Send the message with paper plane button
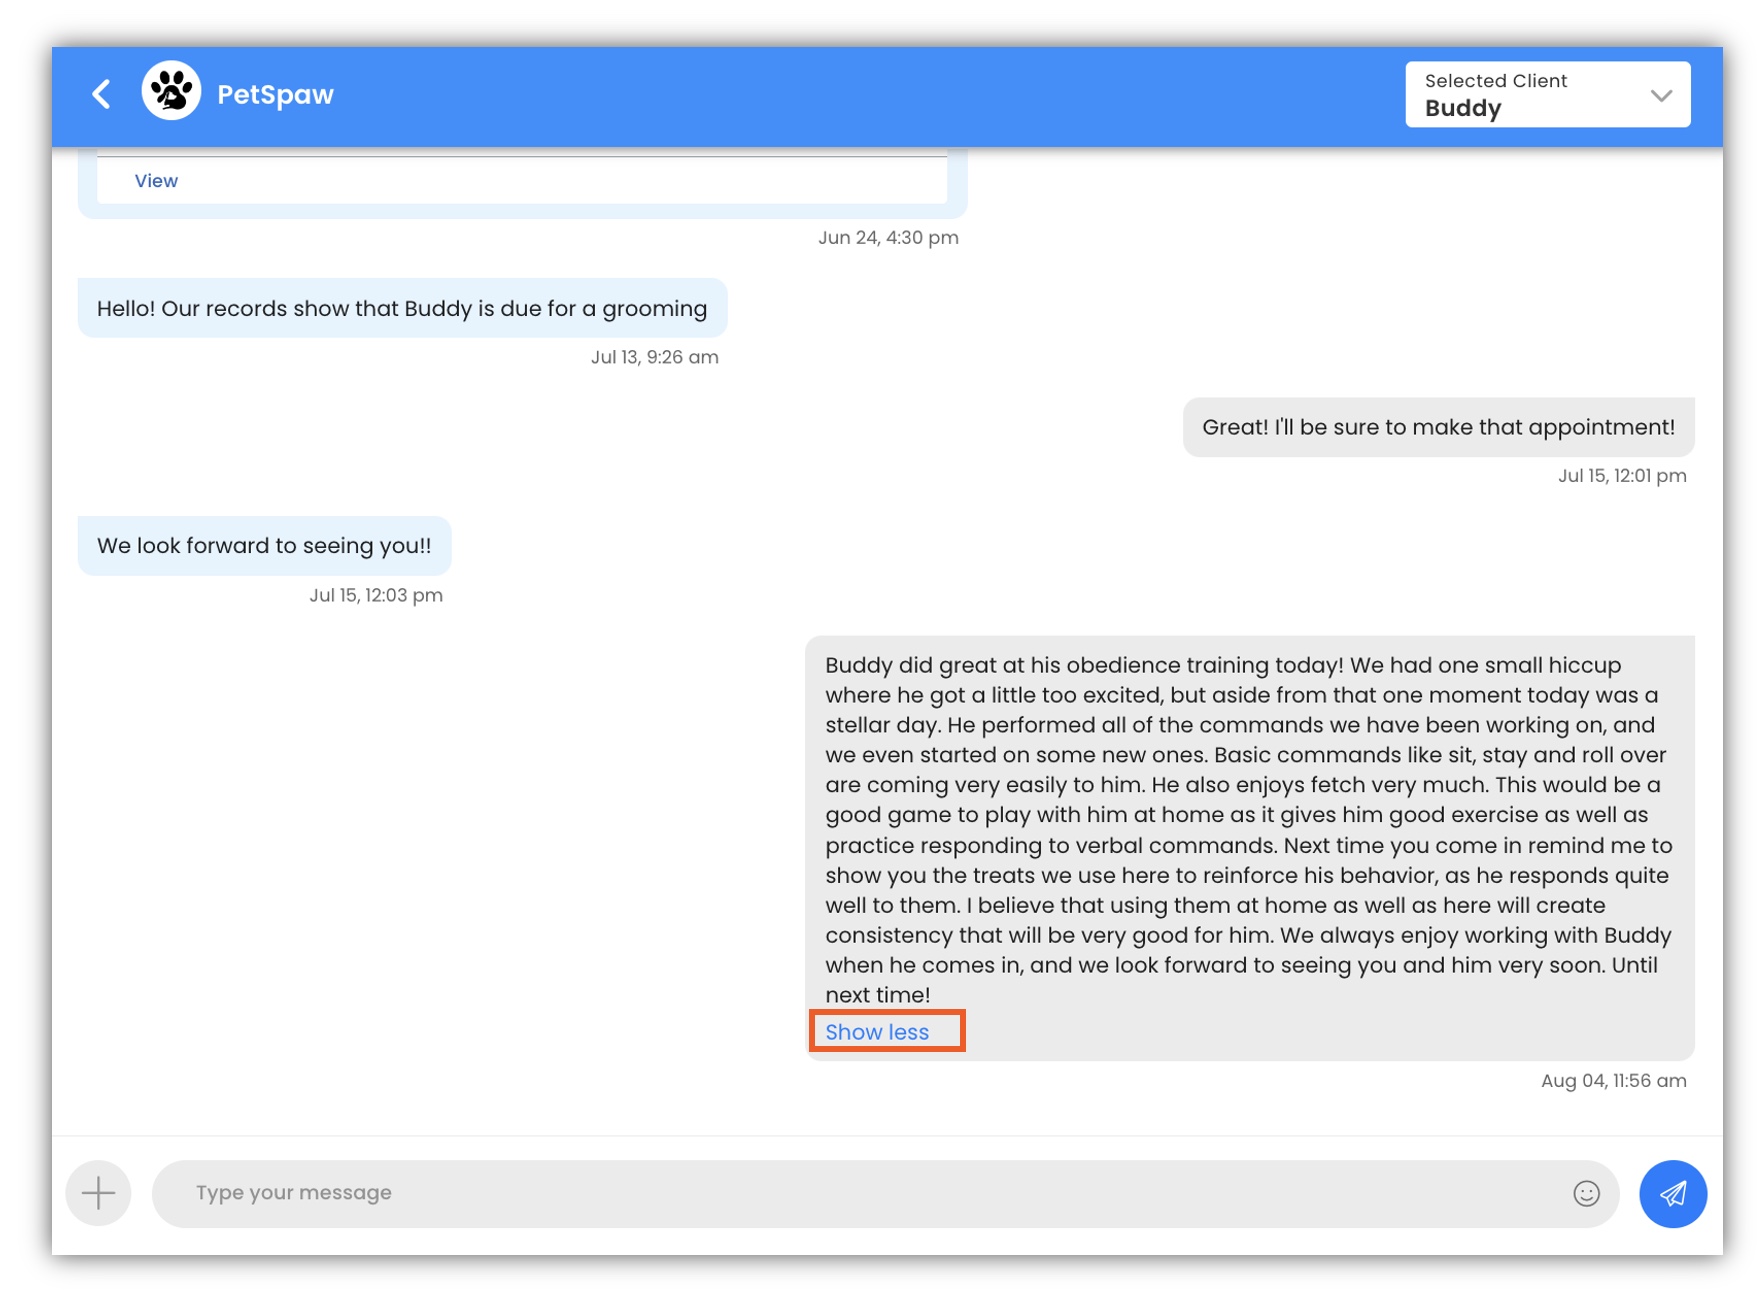 tap(1672, 1193)
